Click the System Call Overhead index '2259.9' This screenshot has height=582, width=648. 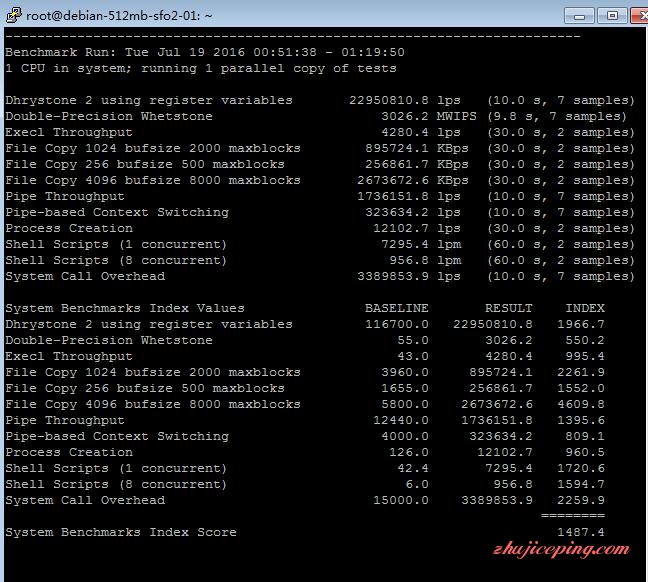(x=581, y=501)
